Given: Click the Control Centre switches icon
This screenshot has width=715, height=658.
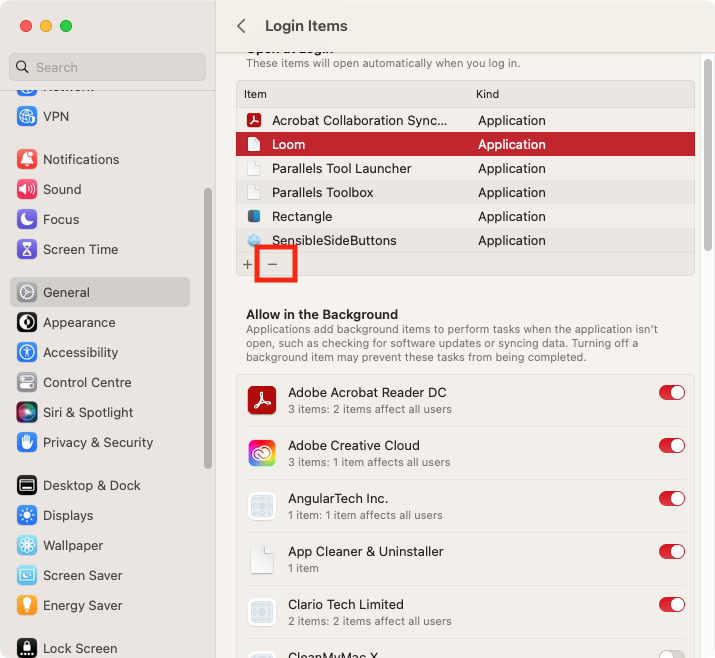Looking at the screenshot, I should point(27,383).
